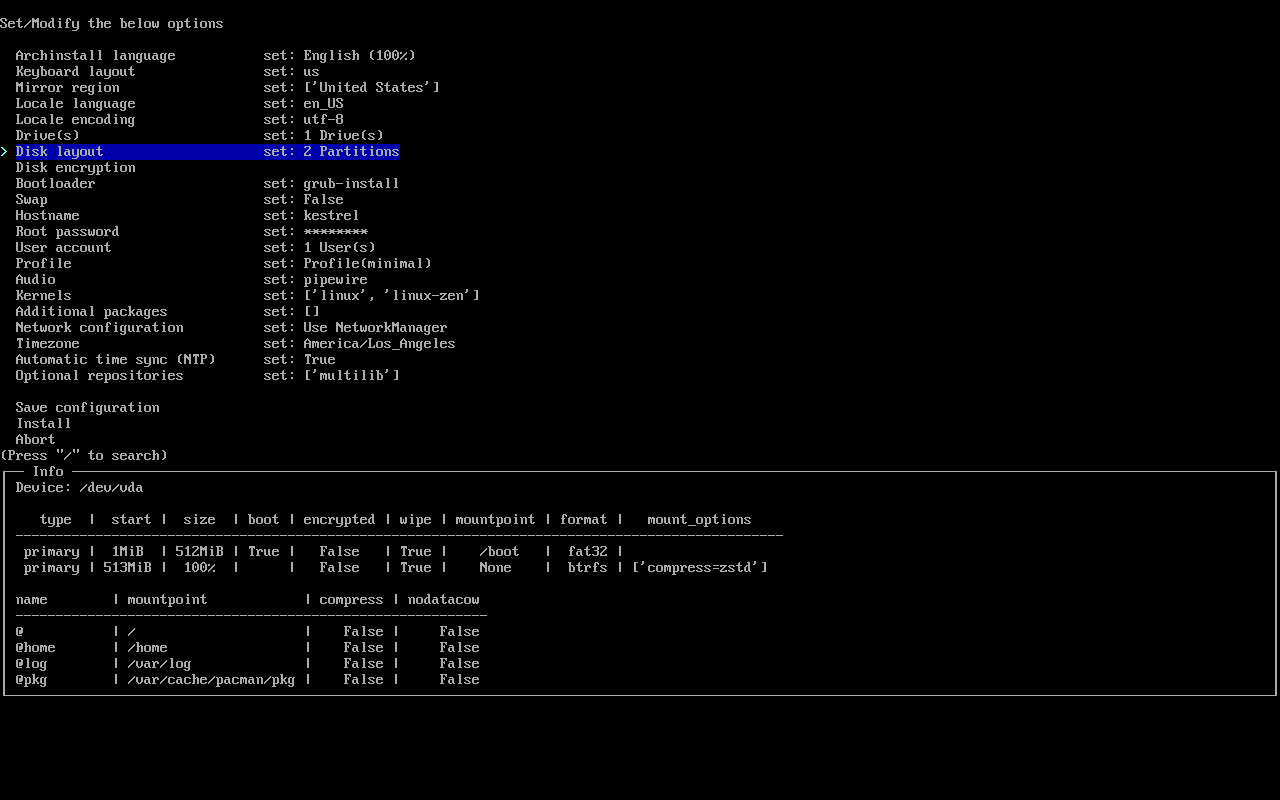Choose Save configuration
Screen dimensions: 1280x800
coord(87,408)
